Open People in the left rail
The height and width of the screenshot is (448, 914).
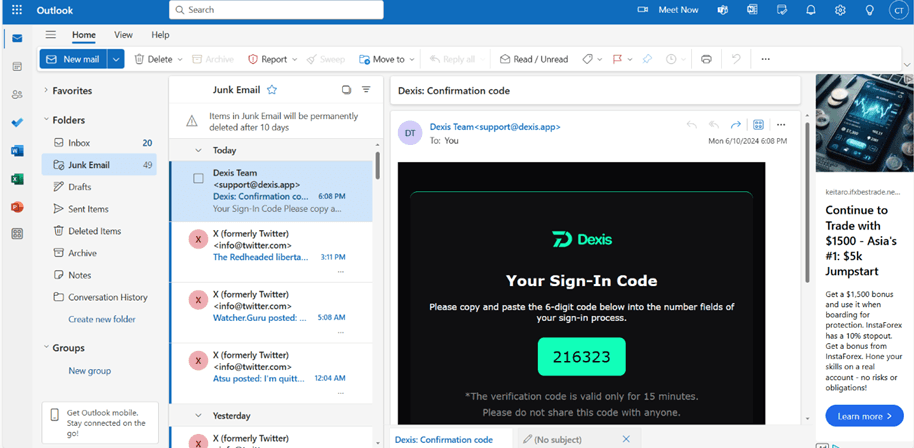click(17, 94)
